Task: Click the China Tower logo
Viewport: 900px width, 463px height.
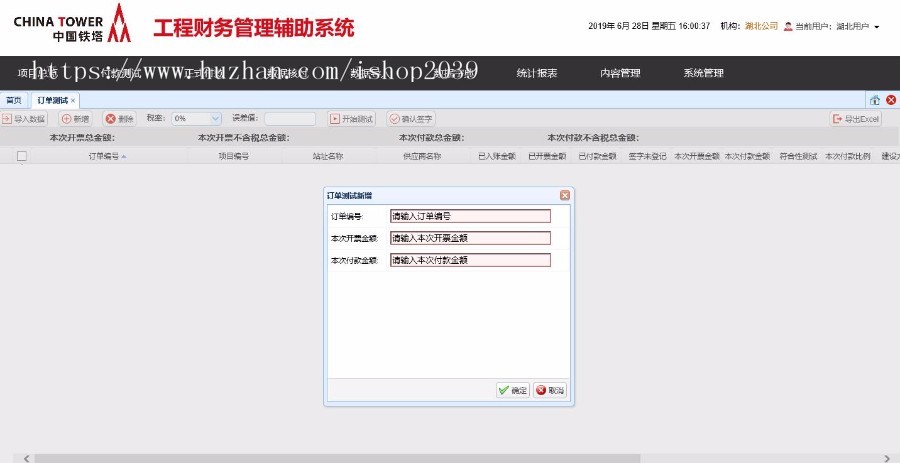Action: point(72,23)
